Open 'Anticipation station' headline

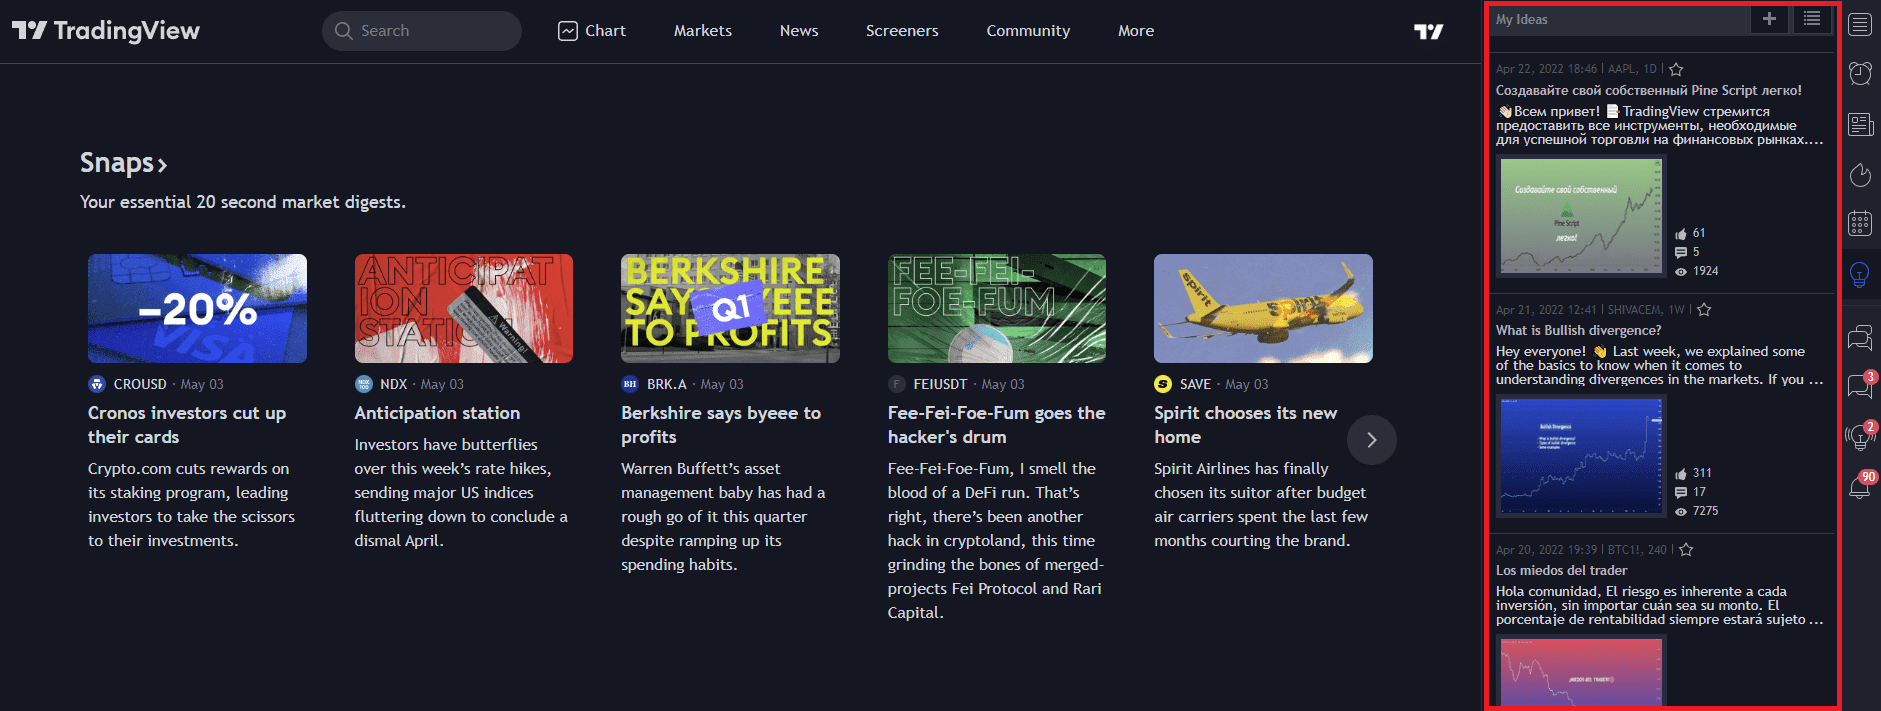[x=437, y=413]
